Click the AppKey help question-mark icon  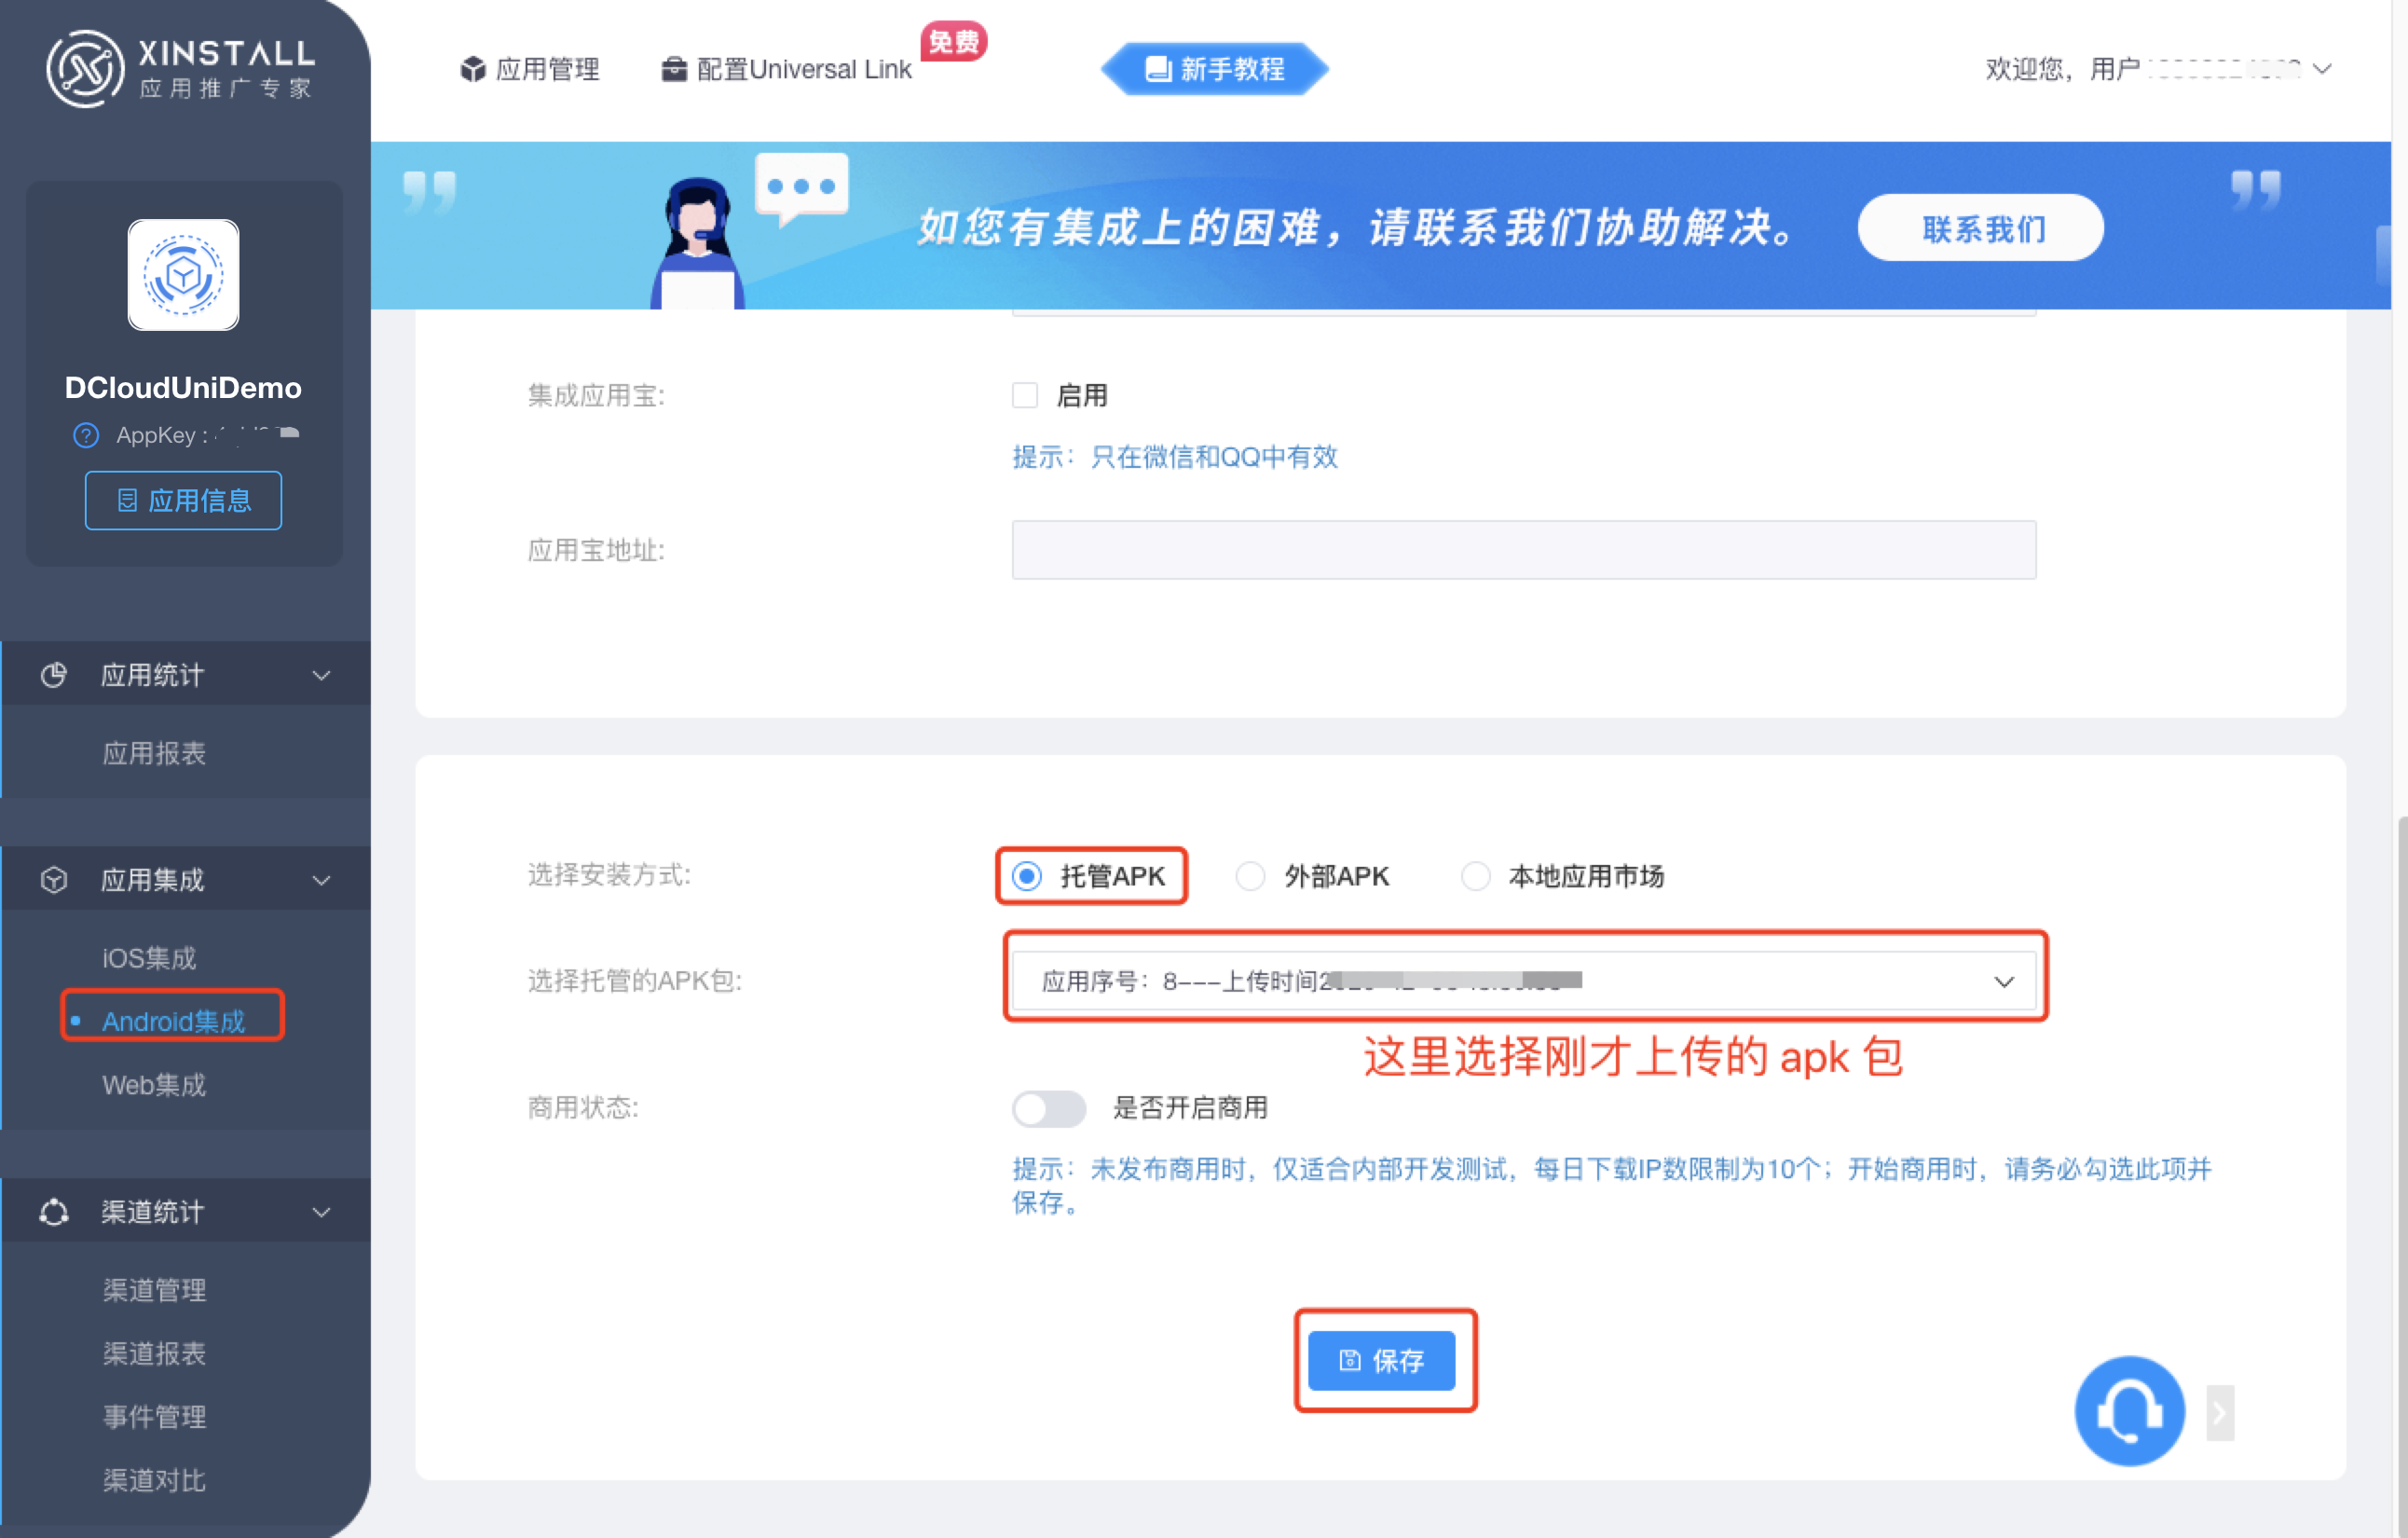(x=86, y=435)
